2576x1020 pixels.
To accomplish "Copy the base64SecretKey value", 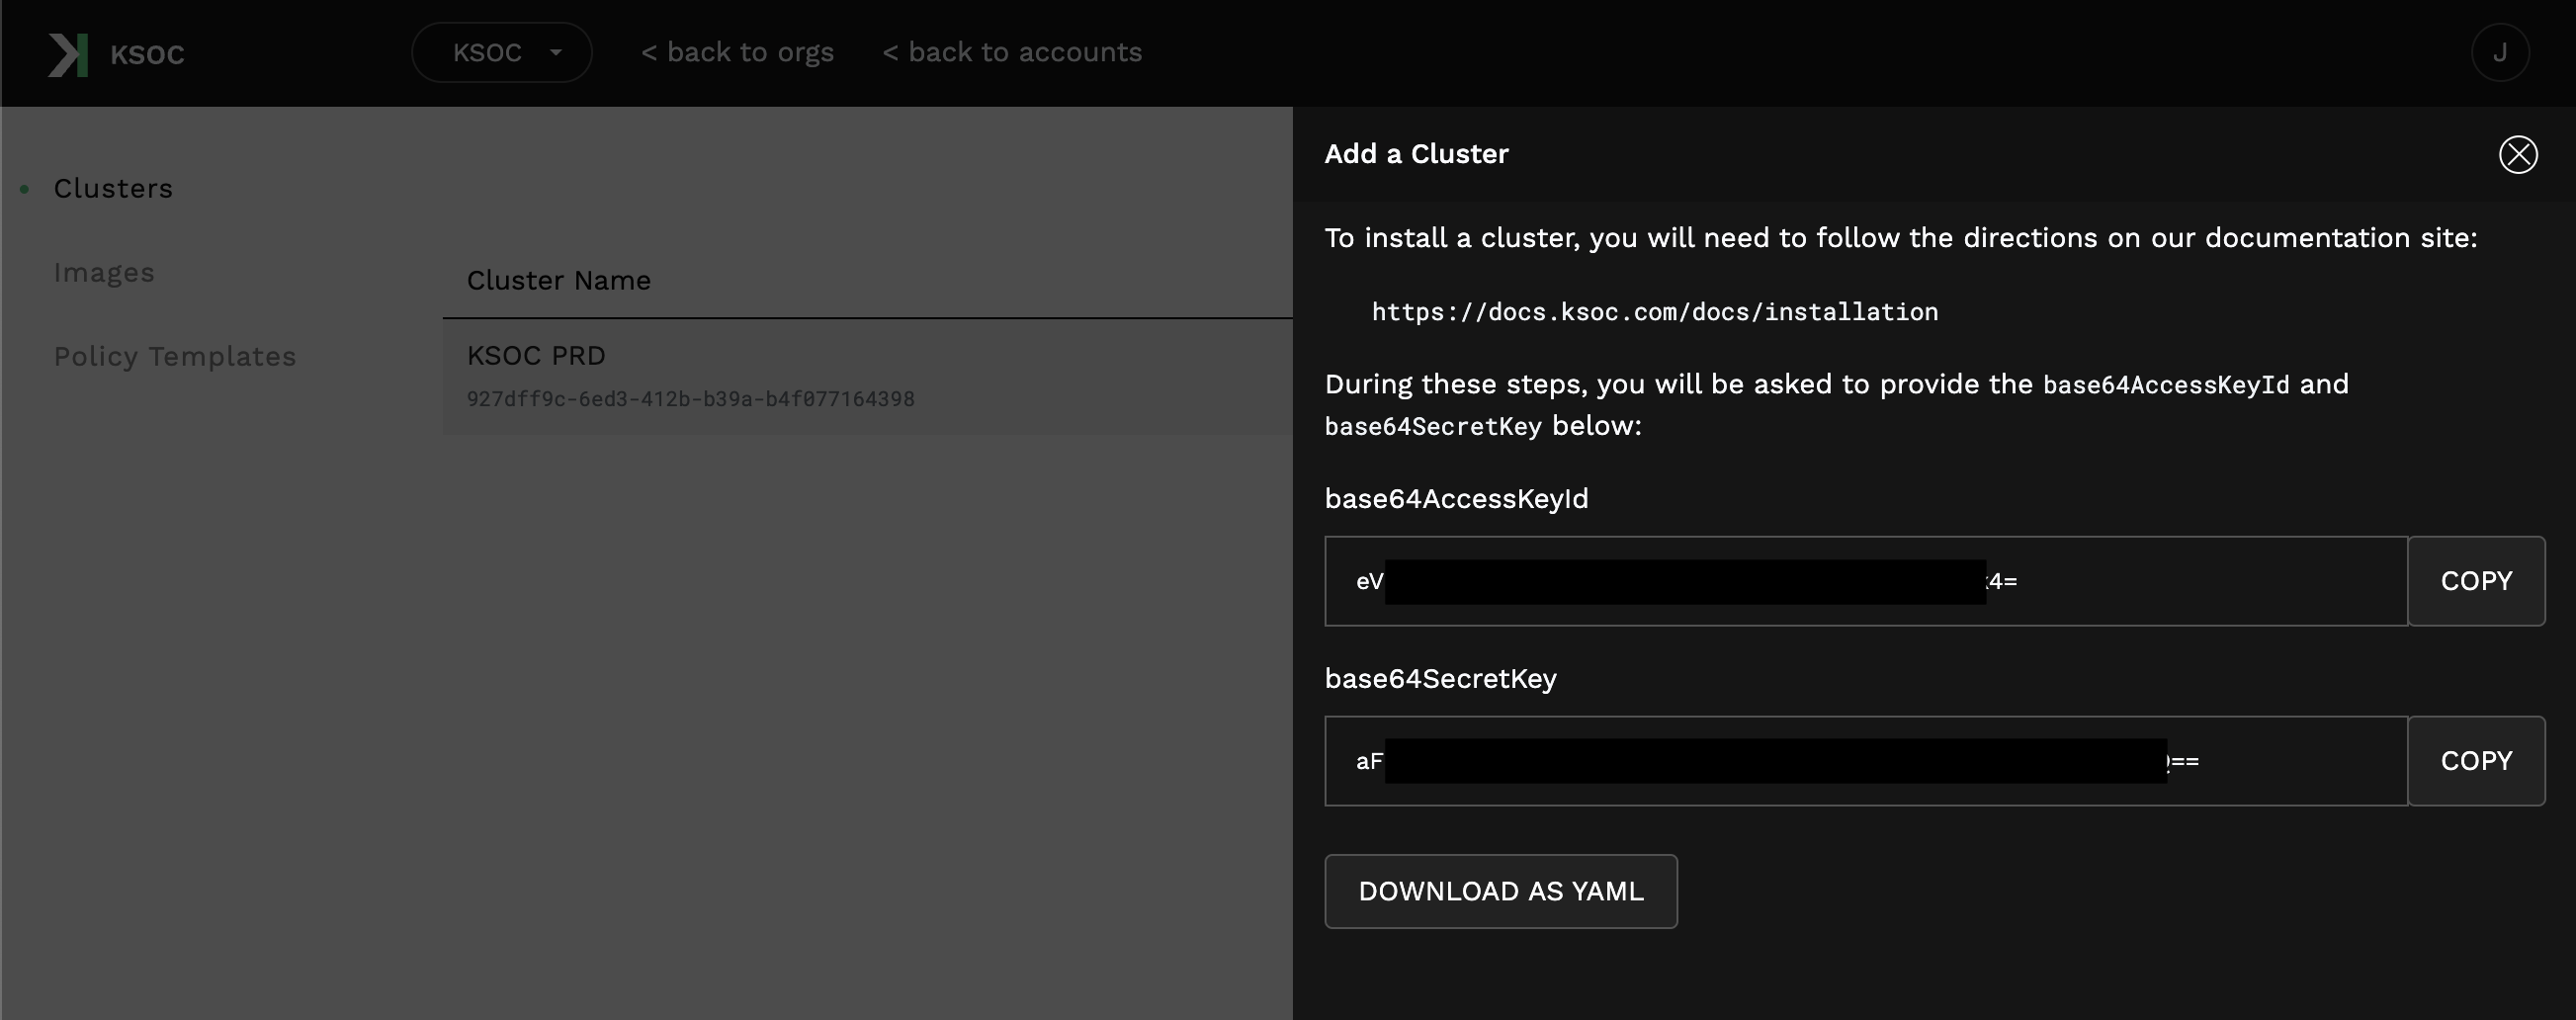I will click(x=2476, y=761).
